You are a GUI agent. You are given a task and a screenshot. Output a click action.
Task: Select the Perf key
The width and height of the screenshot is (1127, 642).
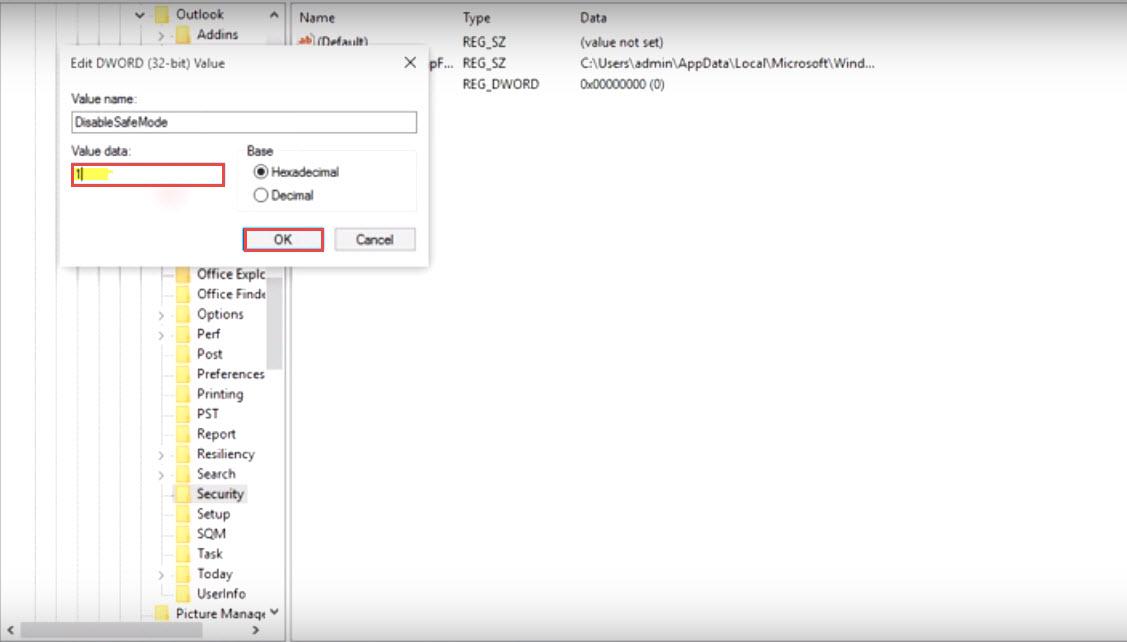click(x=208, y=334)
